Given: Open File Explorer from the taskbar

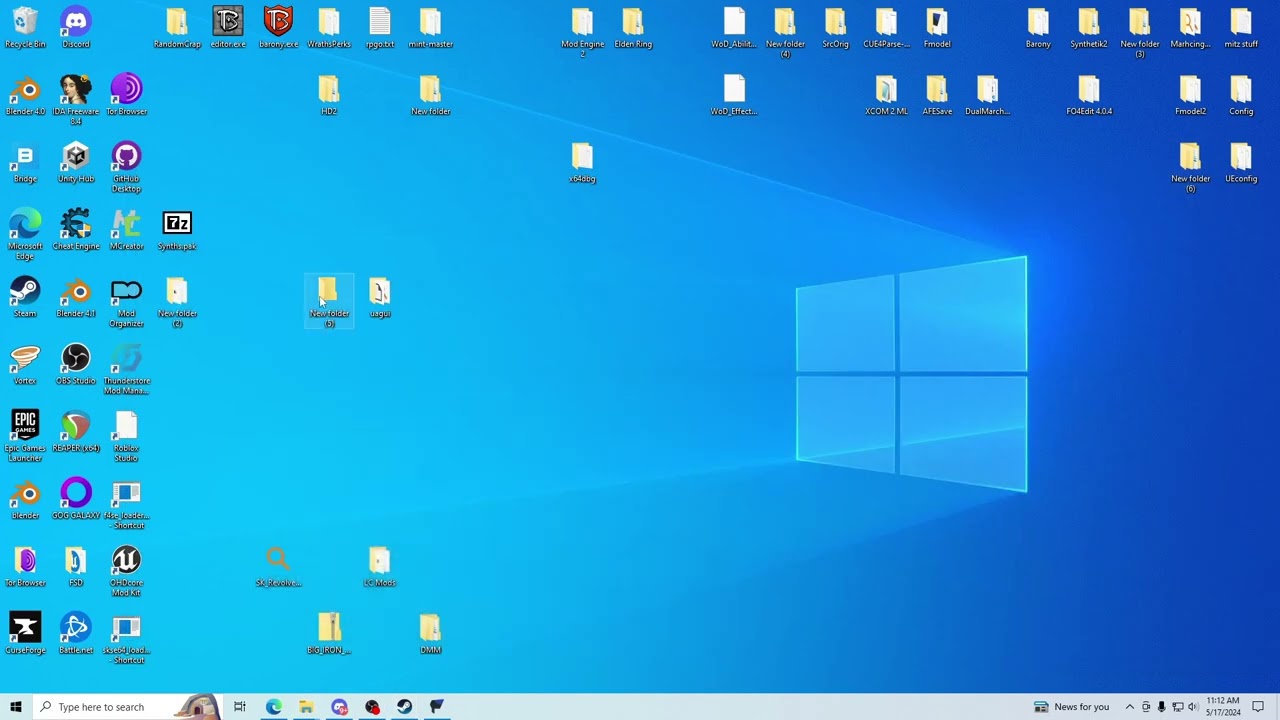Looking at the screenshot, I should pyautogui.click(x=306, y=707).
